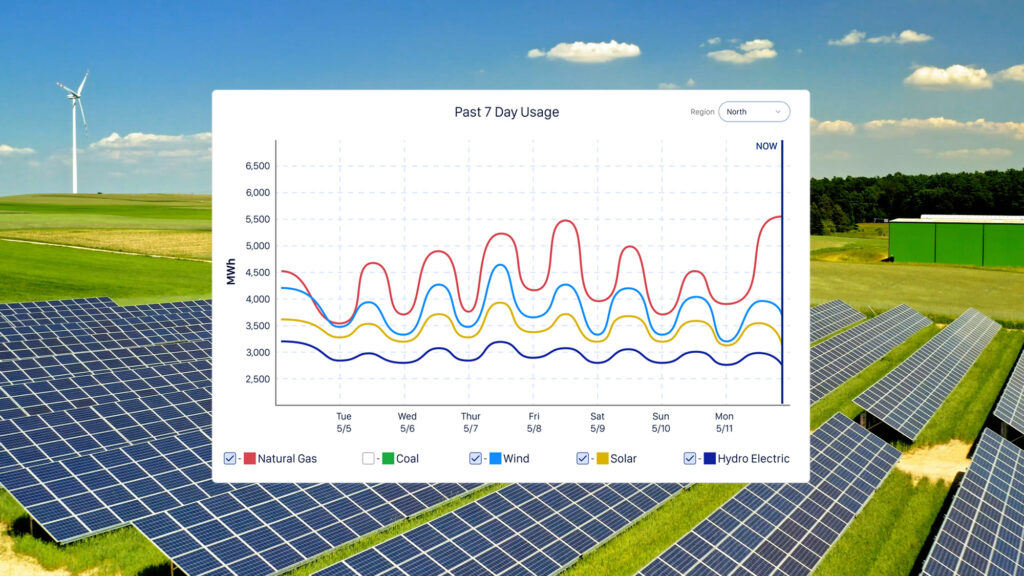Click the Past 7 Day Usage title

[x=507, y=112]
